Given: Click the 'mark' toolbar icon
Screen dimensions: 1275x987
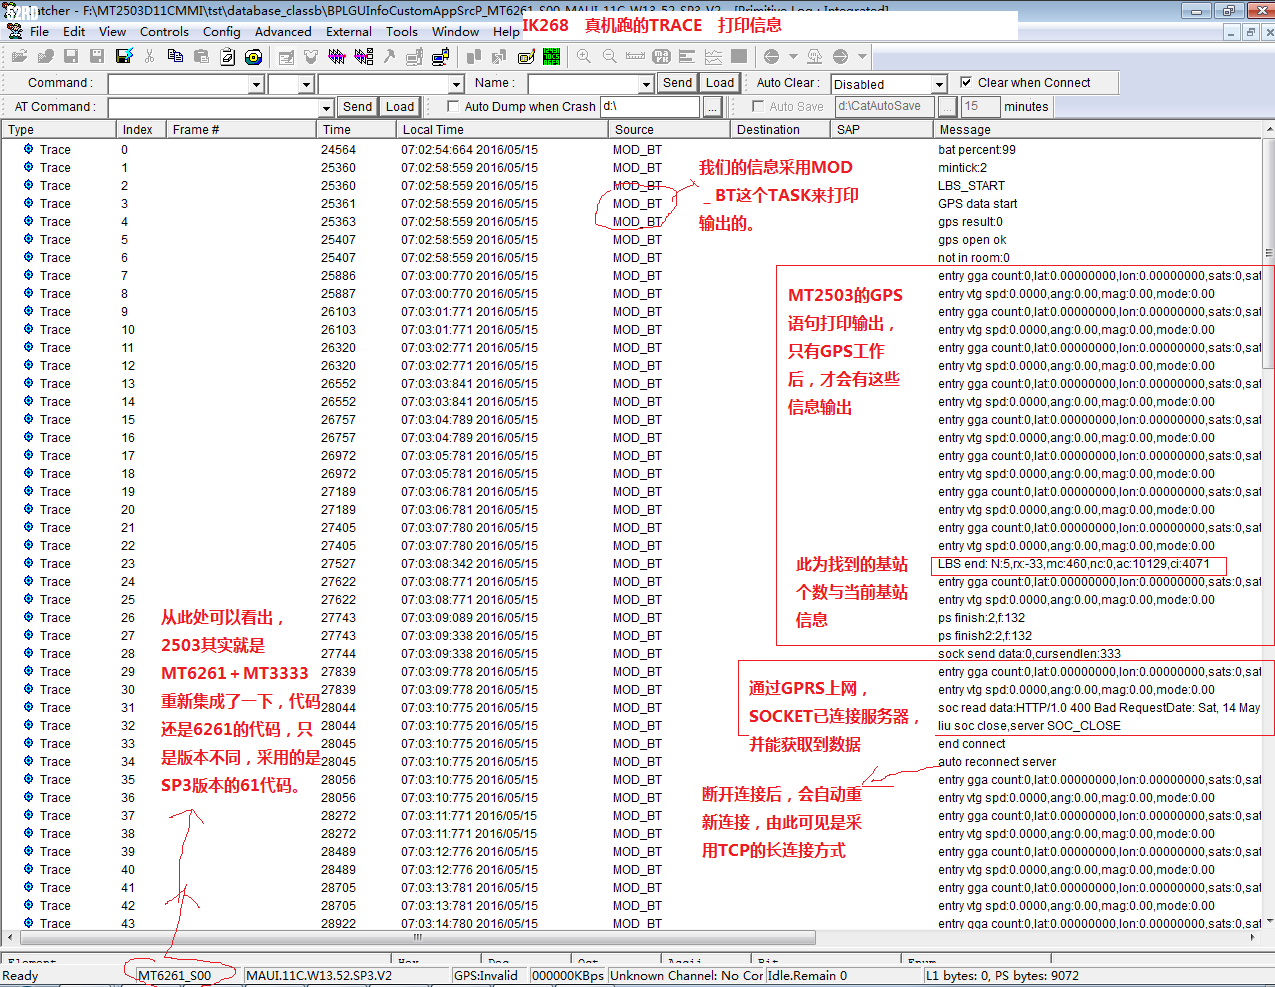Looking at the screenshot, I should tap(661, 56).
